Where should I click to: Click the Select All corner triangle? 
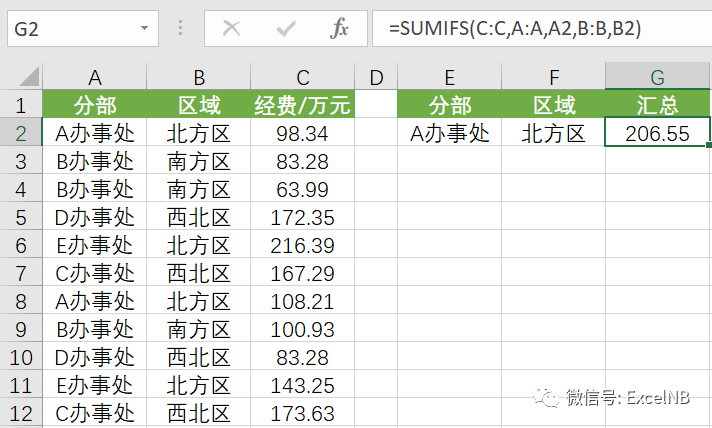pyautogui.click(x=29, y=77)
